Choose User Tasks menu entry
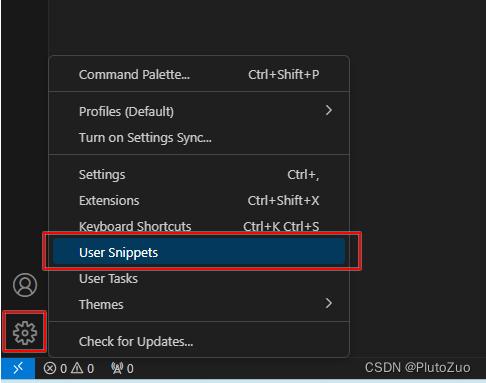This screenshot has height=383, width=486. tap(199, 278)
